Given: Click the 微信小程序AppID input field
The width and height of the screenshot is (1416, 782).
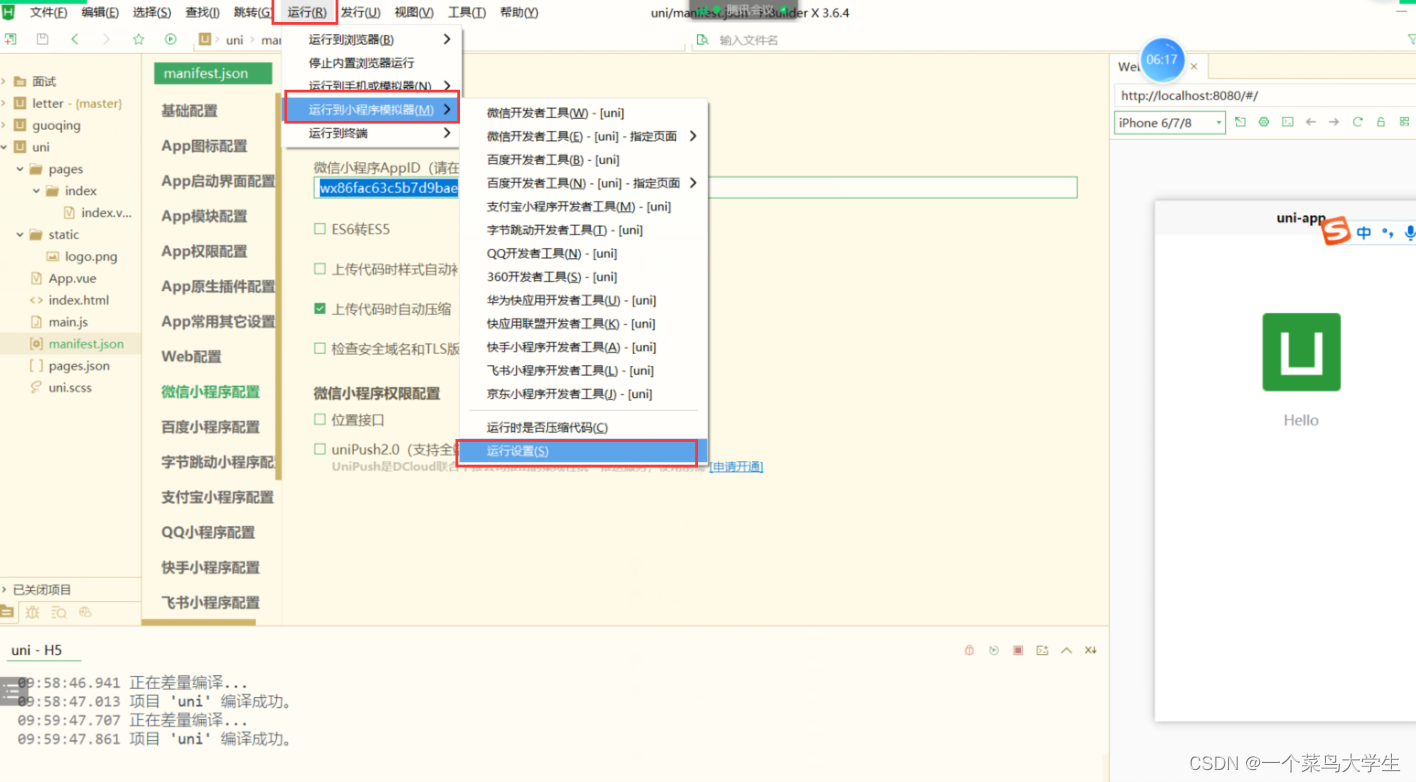Looking at the screenshot, I should [695, 187].
